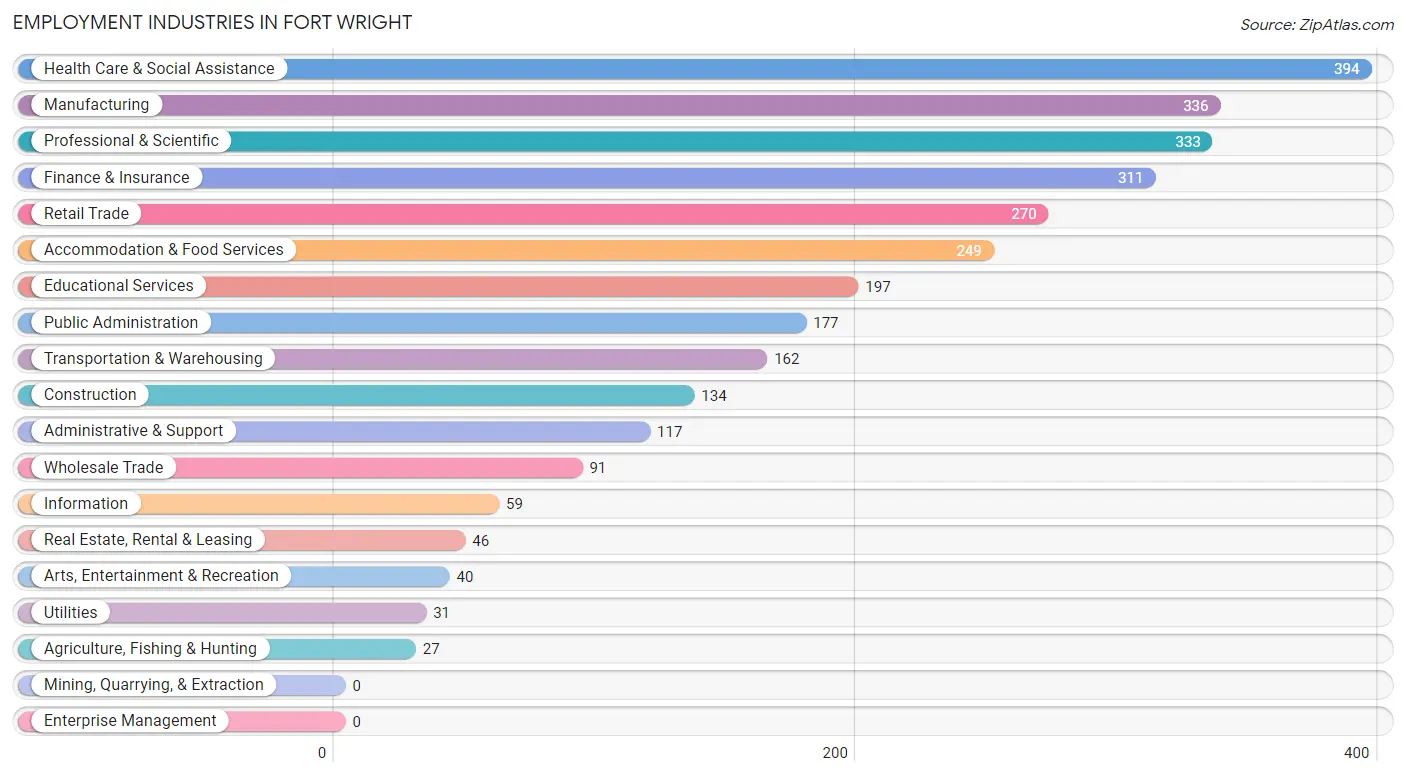The image size is (1406, 776).
Task: Select the Real Estate, Rental & Leasing label
Action: [148, 540]
